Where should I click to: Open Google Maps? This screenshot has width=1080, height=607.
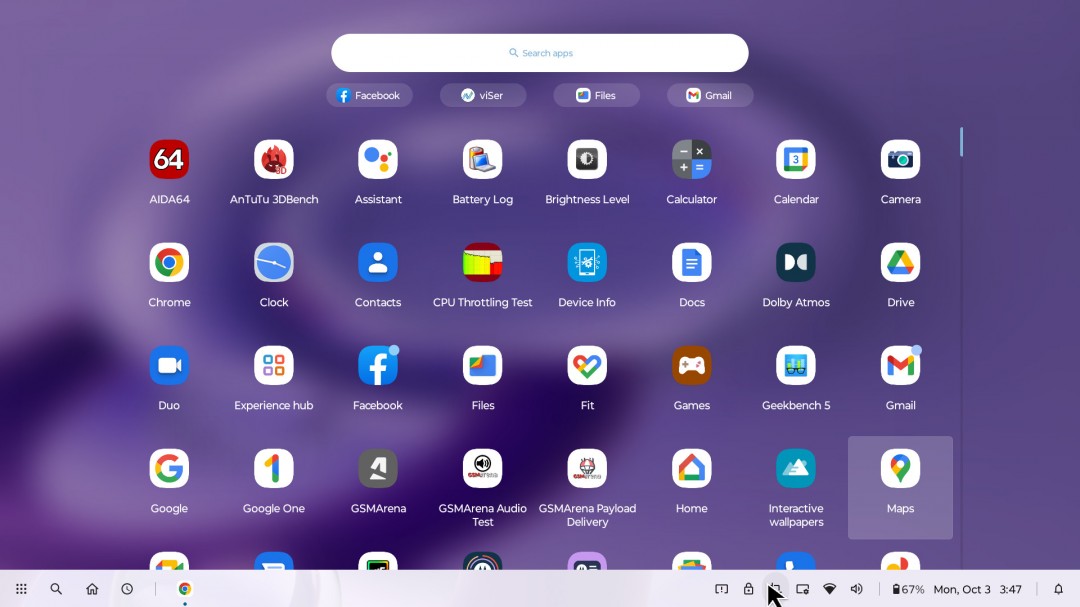pos(900,487)
